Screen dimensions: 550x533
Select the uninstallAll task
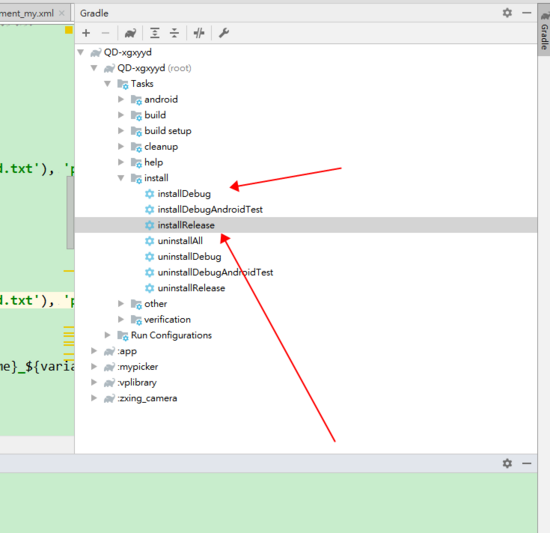[x=180, y=241]
